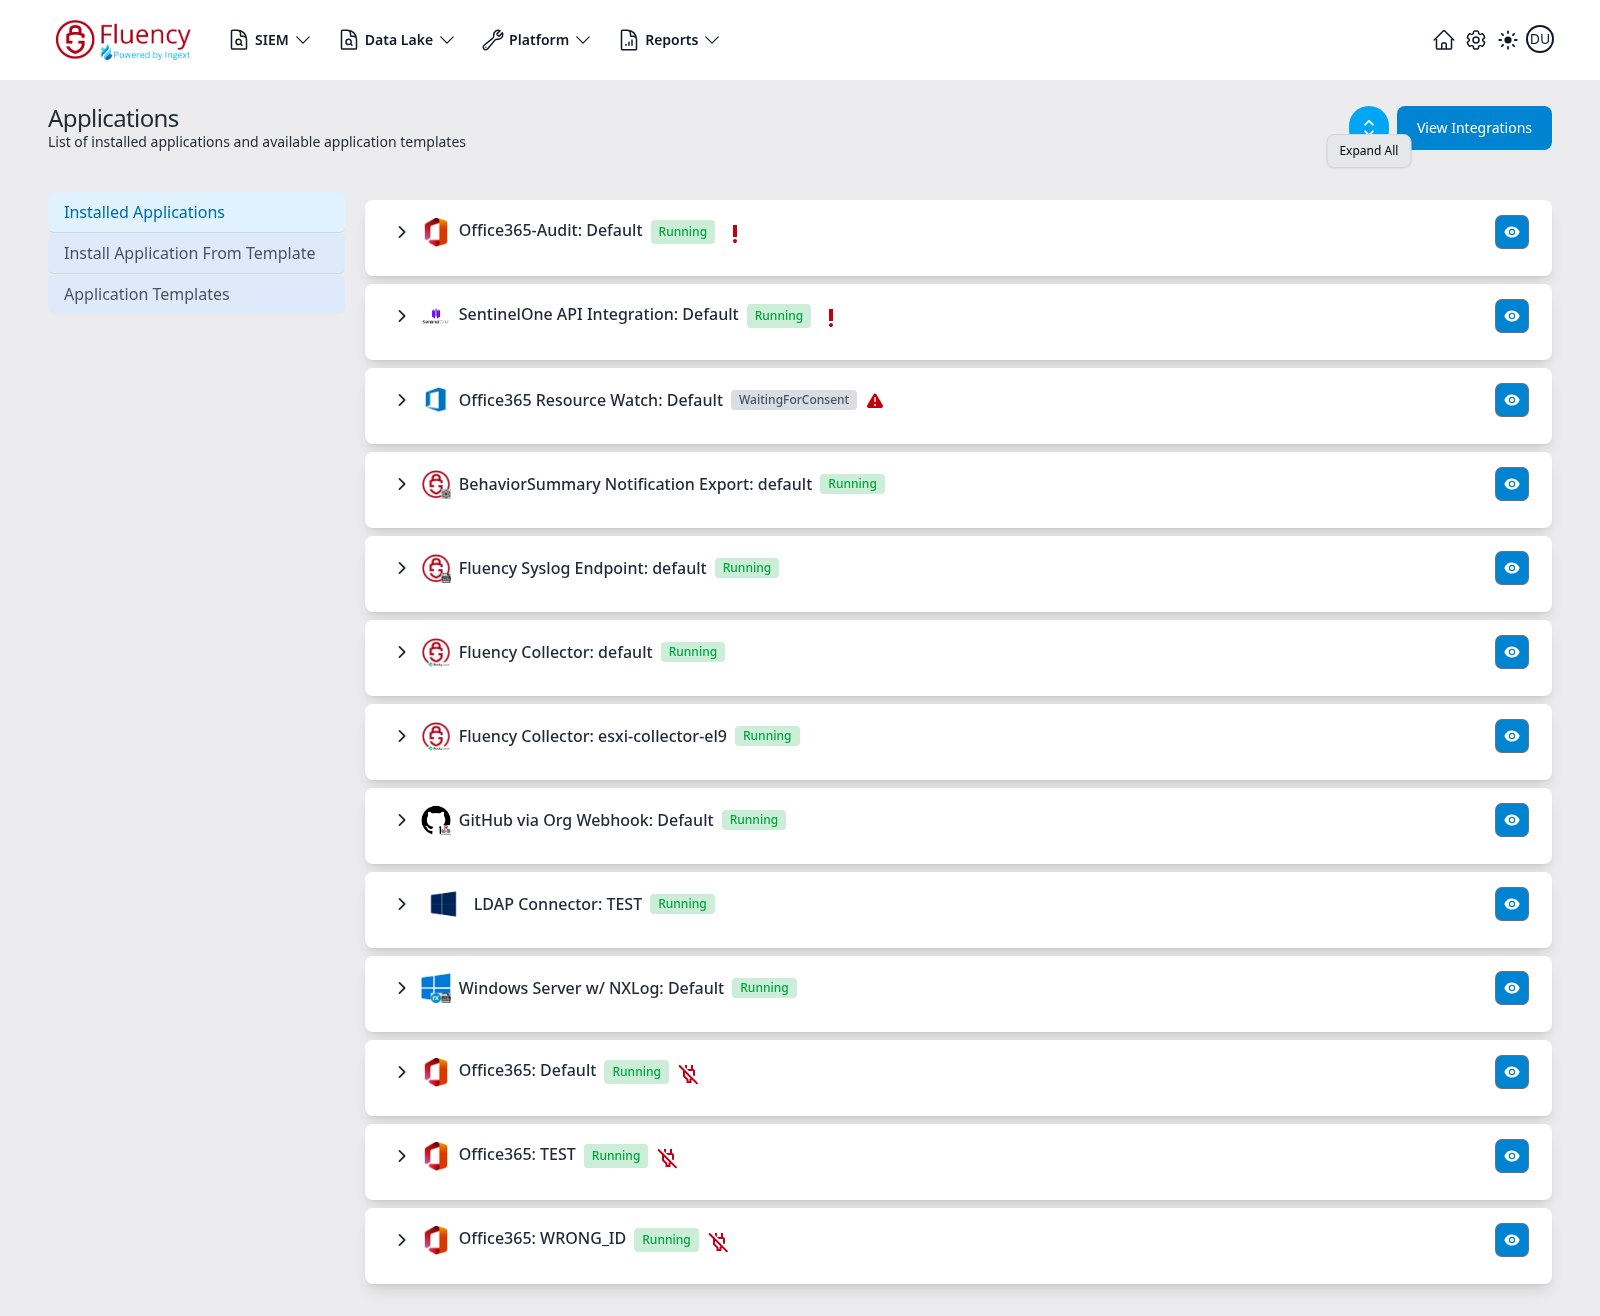Click SentinelOne red exclamation alert icon
The height and width of the screenshot is (1316, 1600).
[x=831, y=317]
